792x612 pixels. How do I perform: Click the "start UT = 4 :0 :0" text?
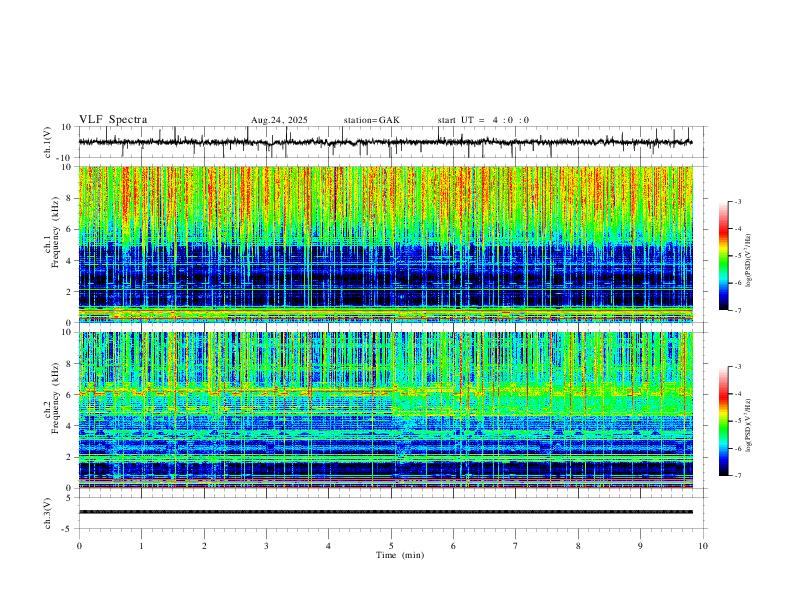(483, 120)
